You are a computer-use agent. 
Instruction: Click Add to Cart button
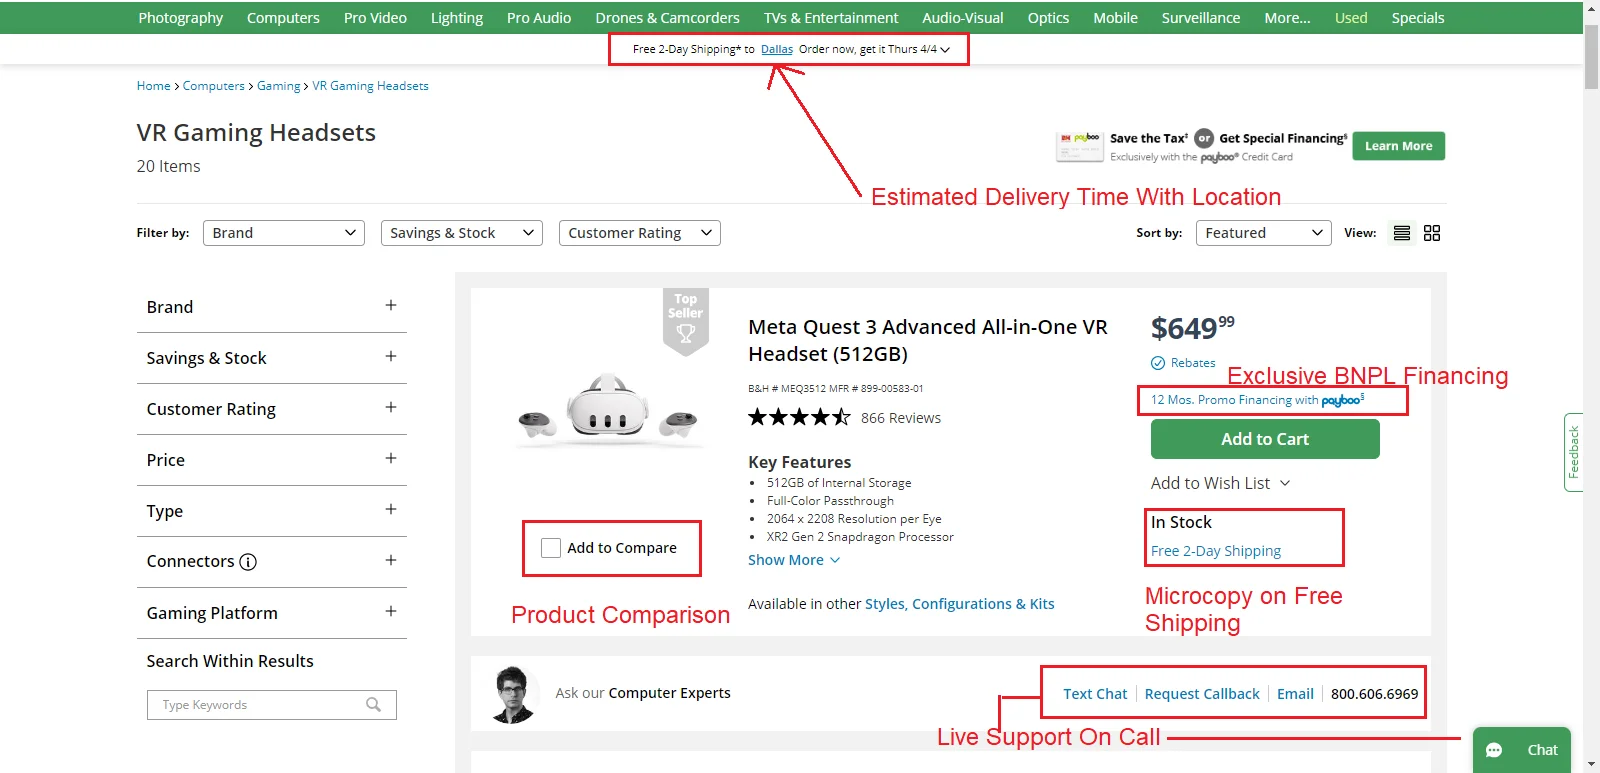click(1265, 439)
